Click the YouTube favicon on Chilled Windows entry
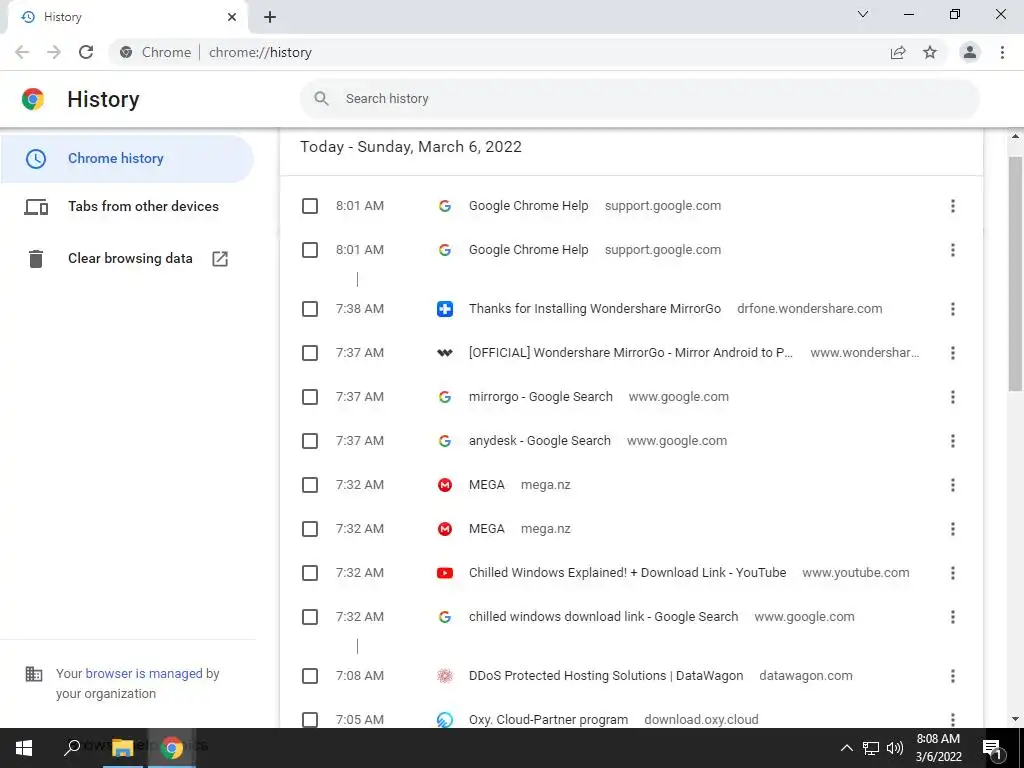The width and height of the screenshot is (1024, 768). (x=445, y=573)
